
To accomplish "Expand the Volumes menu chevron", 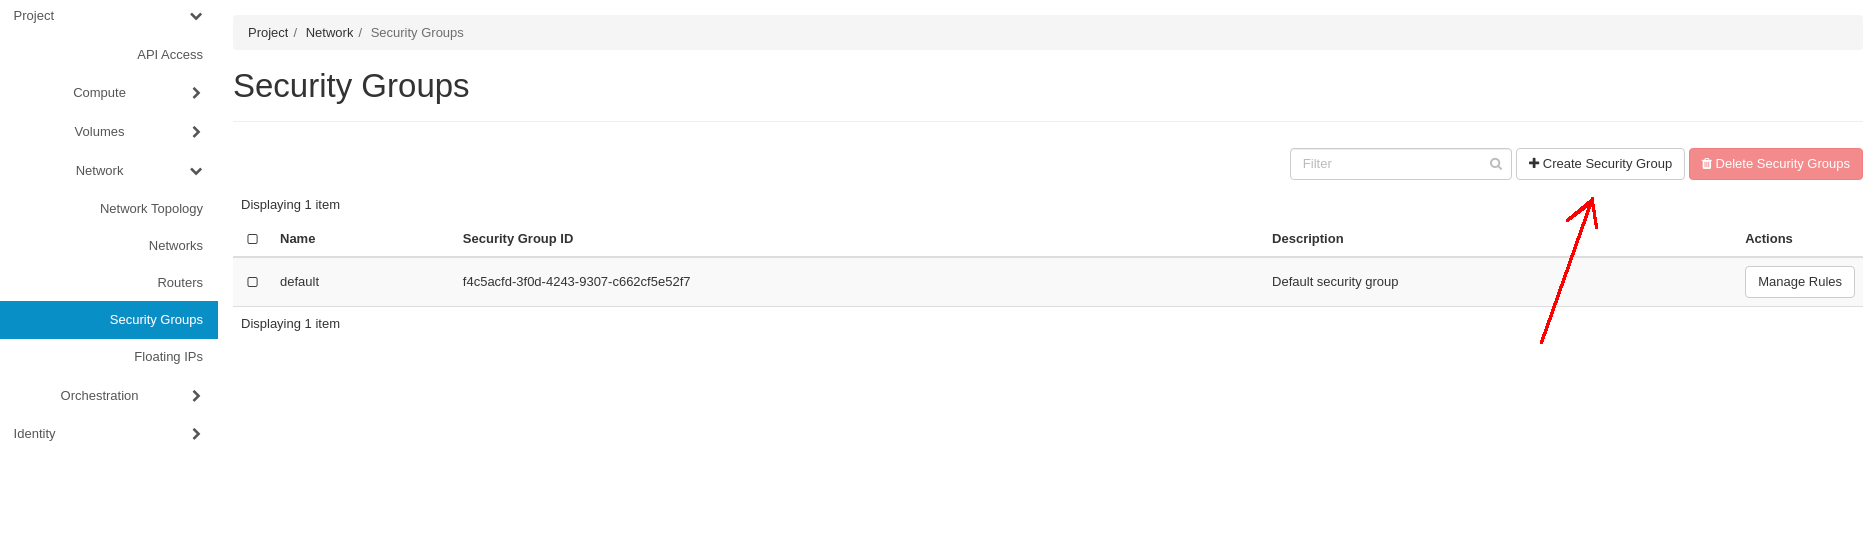I will pyautogui.click(x=196, y=132).
